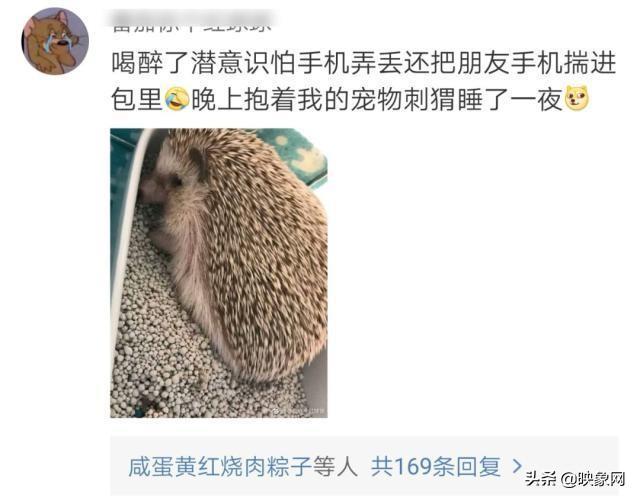Screen dimensions: 640x501
Task: Click the hedgehog's spines in the photo
Action: tap(261, 261)
